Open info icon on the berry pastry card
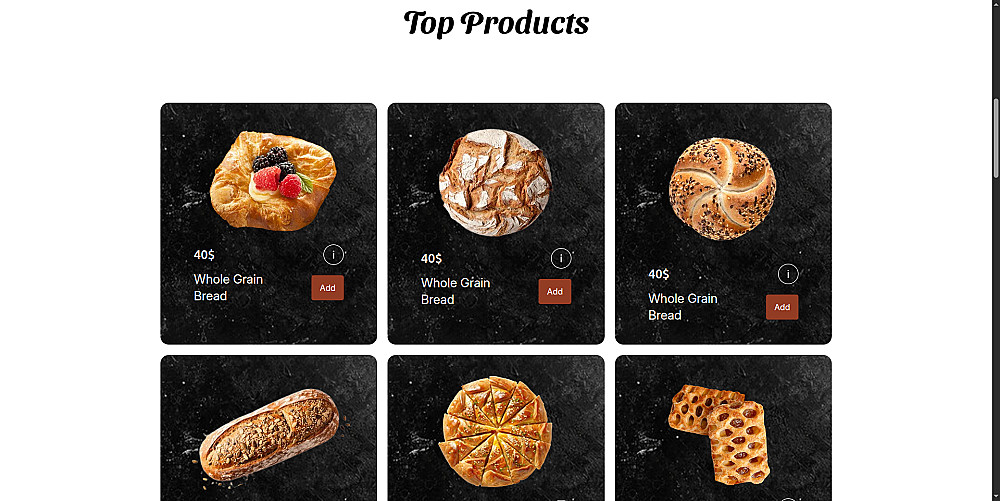Screen dimensions: 1000x501 (334, 254)
